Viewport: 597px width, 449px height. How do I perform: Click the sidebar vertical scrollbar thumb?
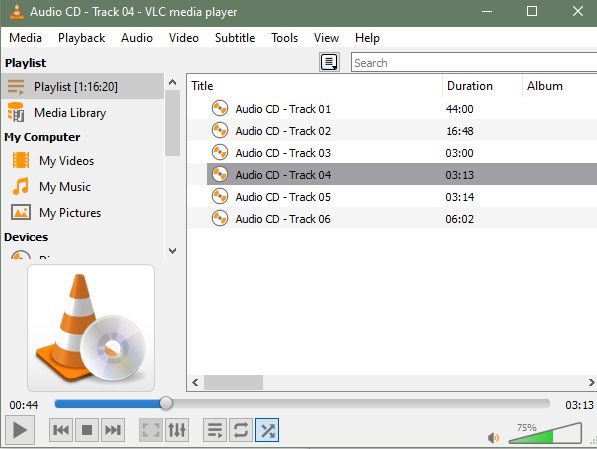[x=172, y=123]
